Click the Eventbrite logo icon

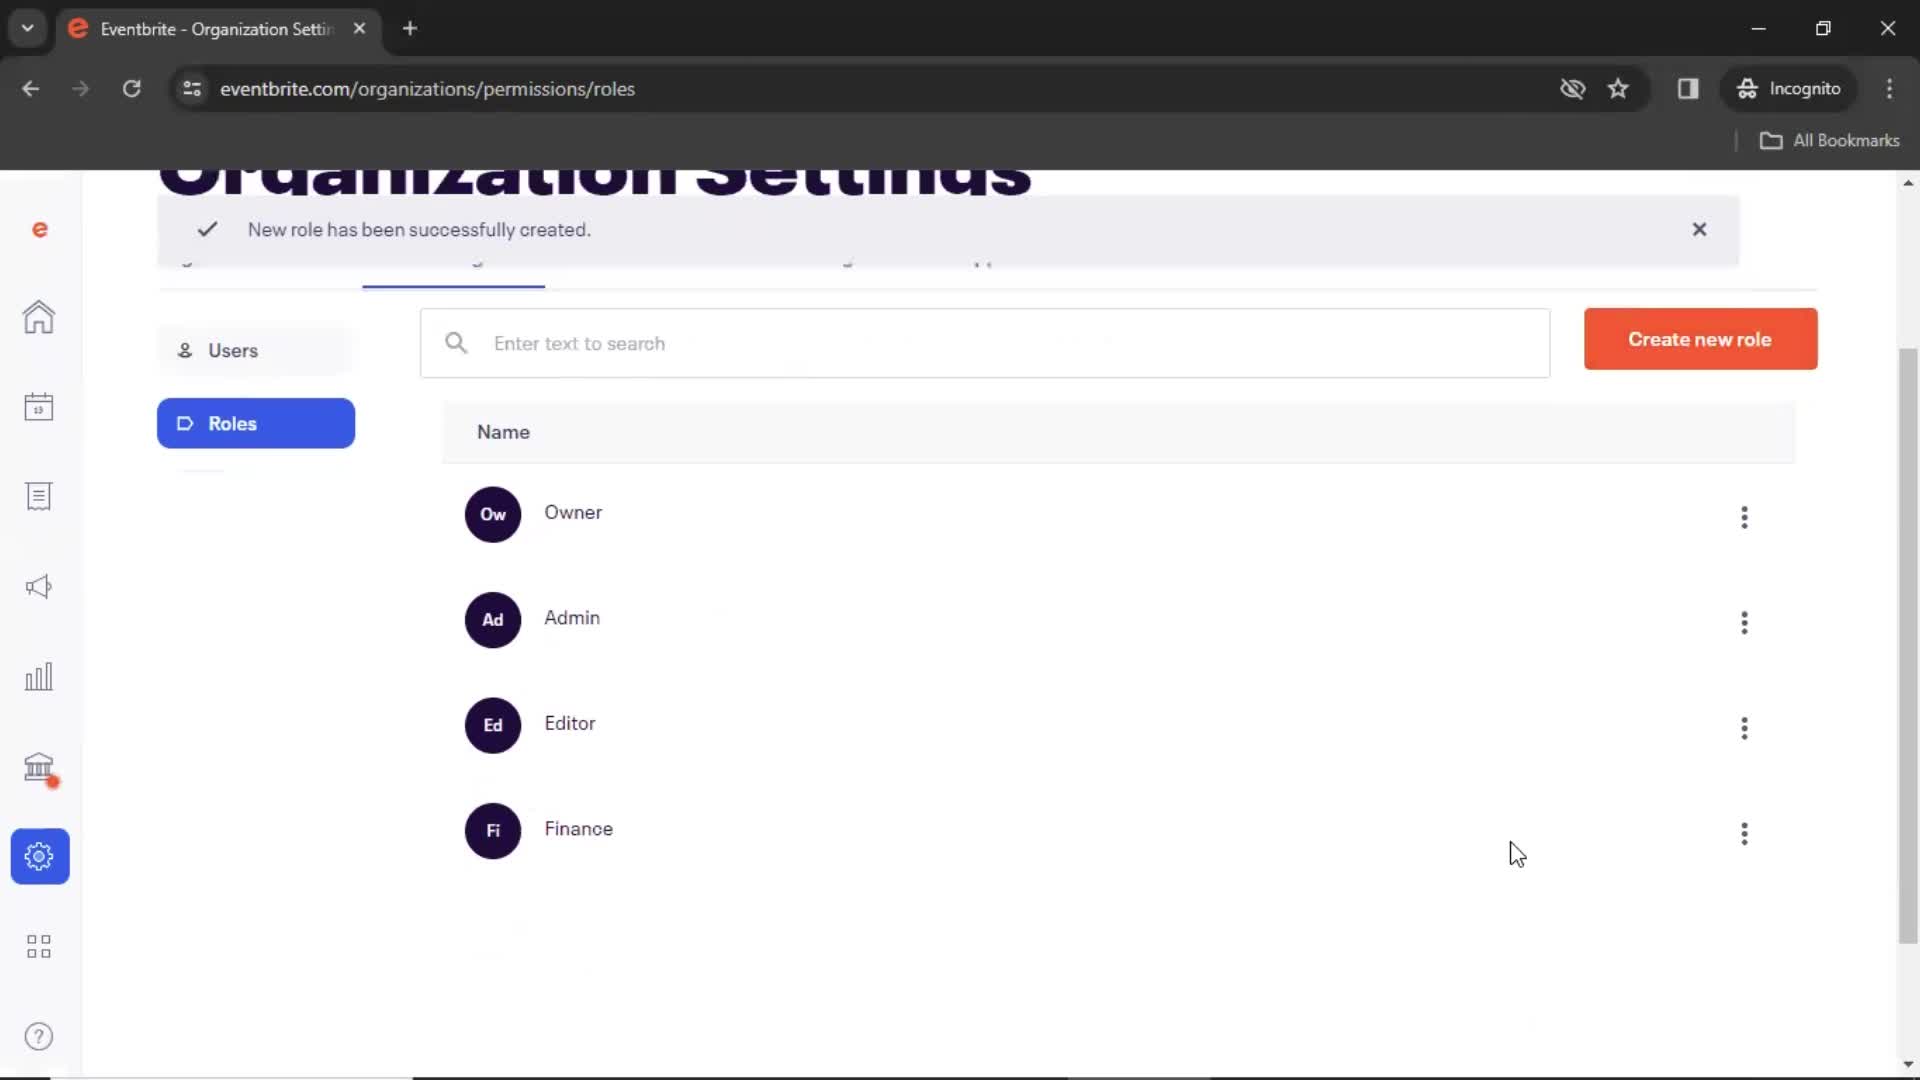tap(38, 228)
